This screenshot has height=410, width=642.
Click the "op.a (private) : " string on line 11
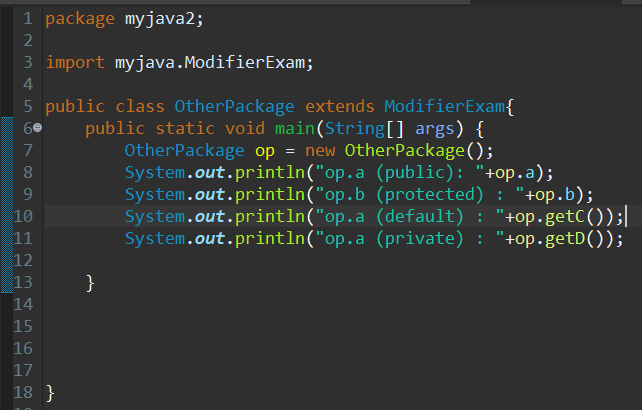pyautogui.click(x=410, y=238)
